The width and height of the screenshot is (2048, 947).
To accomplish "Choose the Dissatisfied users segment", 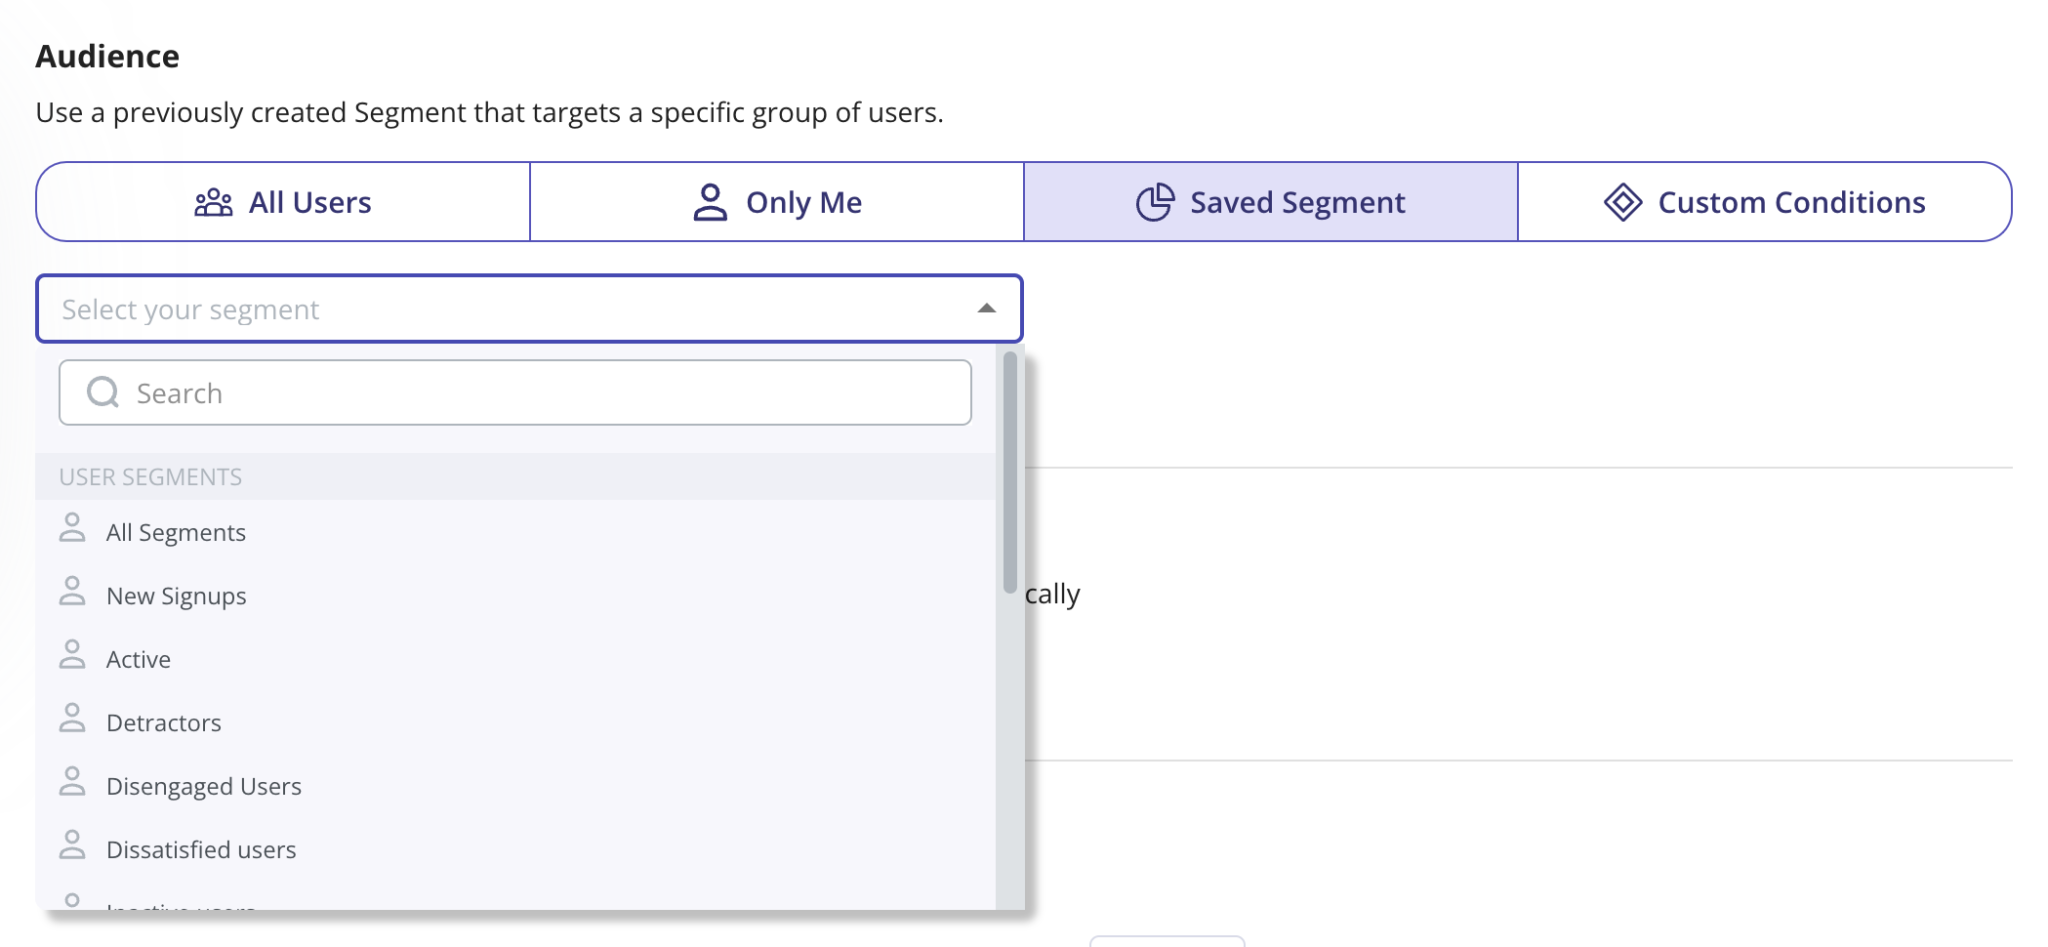I will point(201,849).
